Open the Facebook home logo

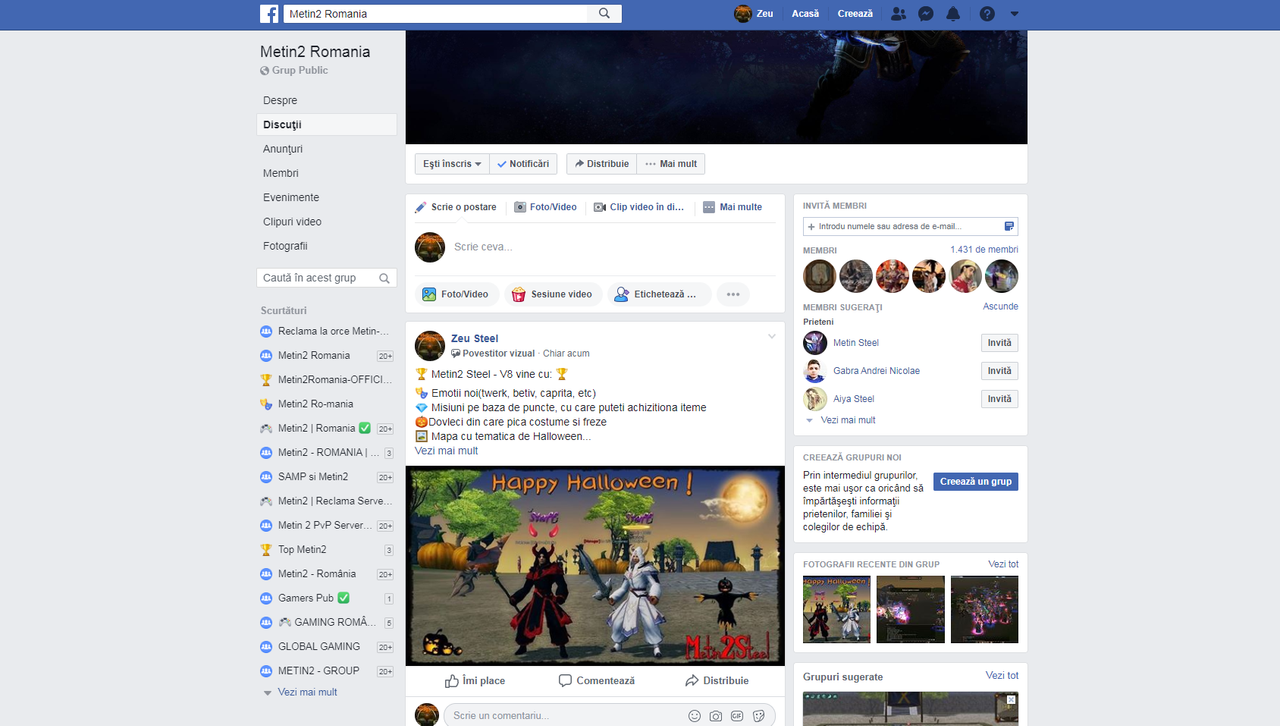coord(269,13)
